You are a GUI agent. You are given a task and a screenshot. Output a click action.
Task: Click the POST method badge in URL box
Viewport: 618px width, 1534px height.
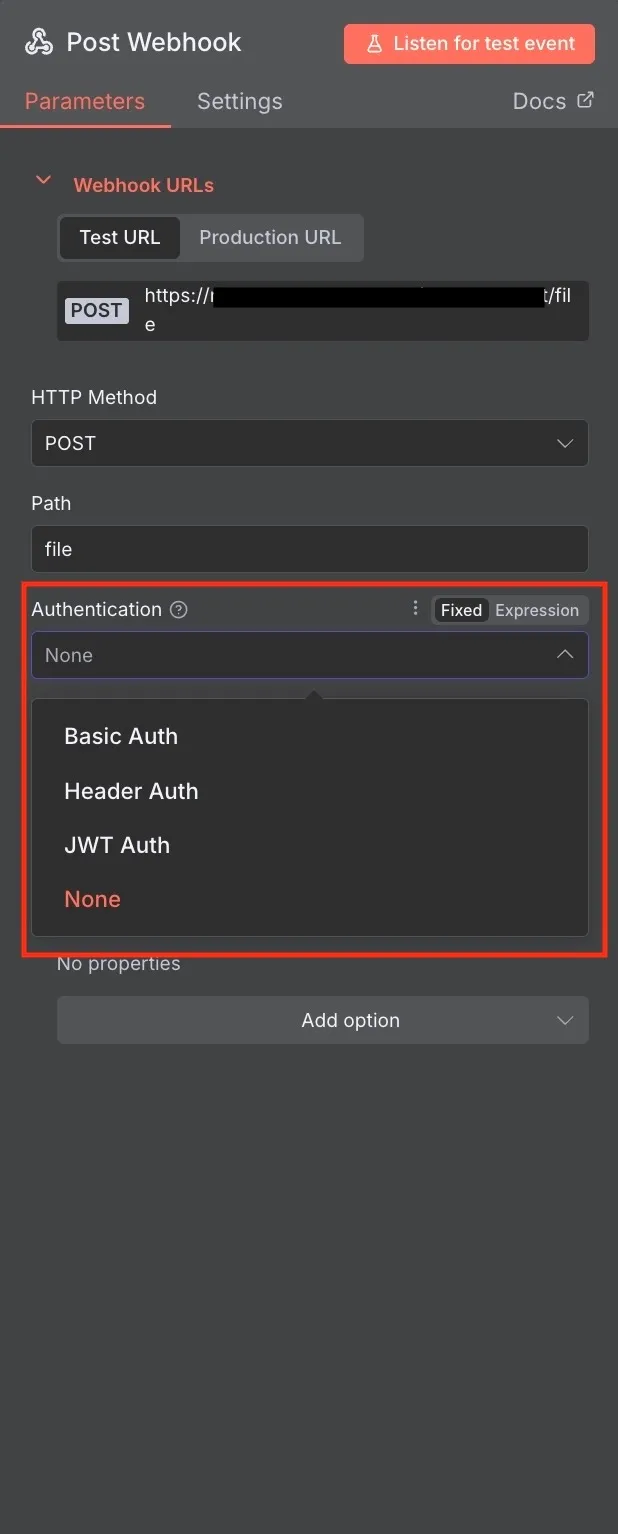pyautogui.click(x=97, y=310)
